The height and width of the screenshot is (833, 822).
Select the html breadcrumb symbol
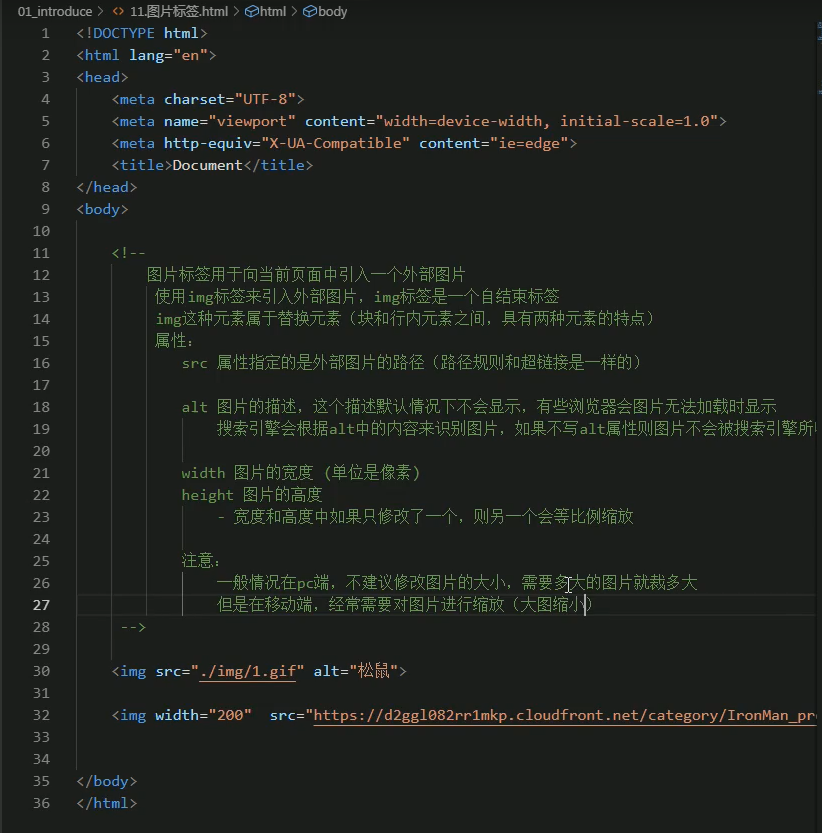pos(273,11)
